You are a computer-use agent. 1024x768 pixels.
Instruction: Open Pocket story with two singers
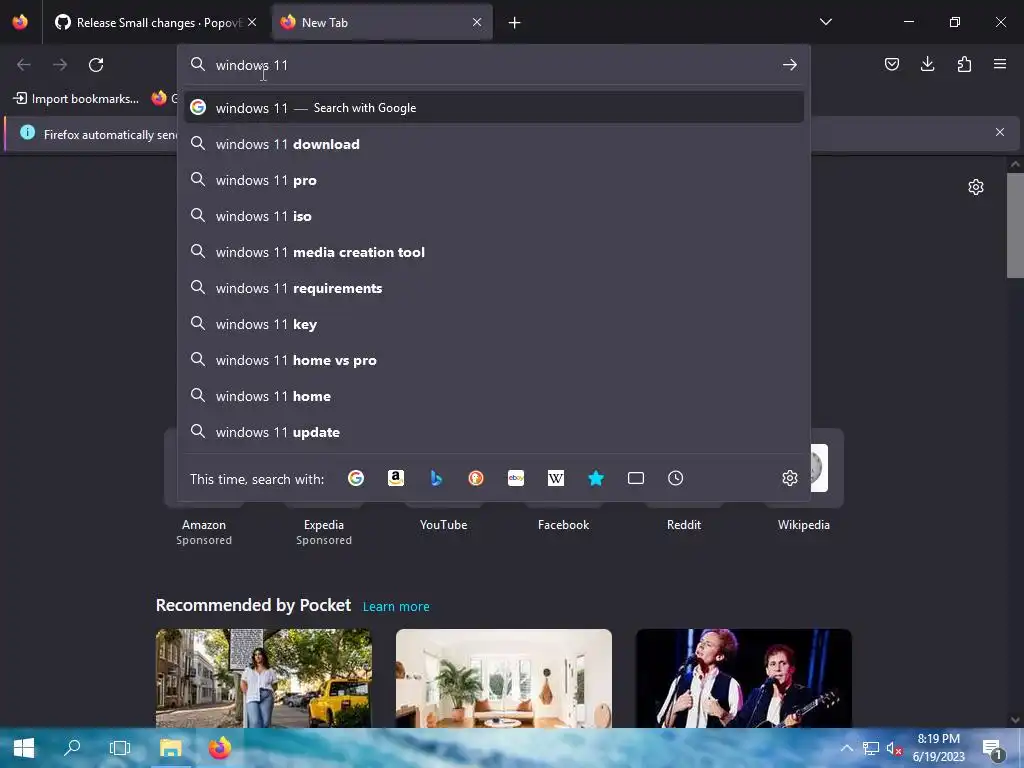coord(744,678)
